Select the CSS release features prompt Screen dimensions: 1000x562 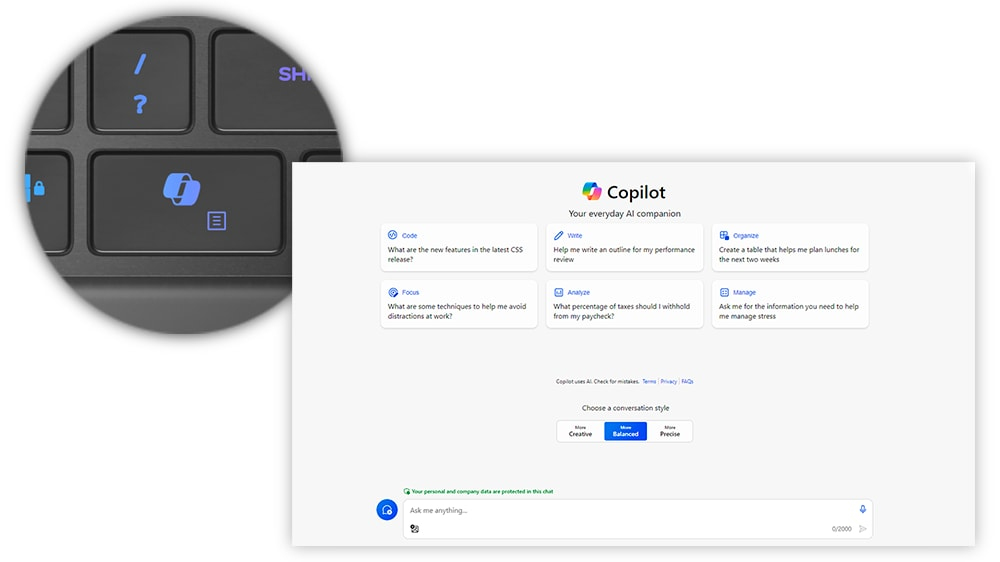(x=456, y=254)
